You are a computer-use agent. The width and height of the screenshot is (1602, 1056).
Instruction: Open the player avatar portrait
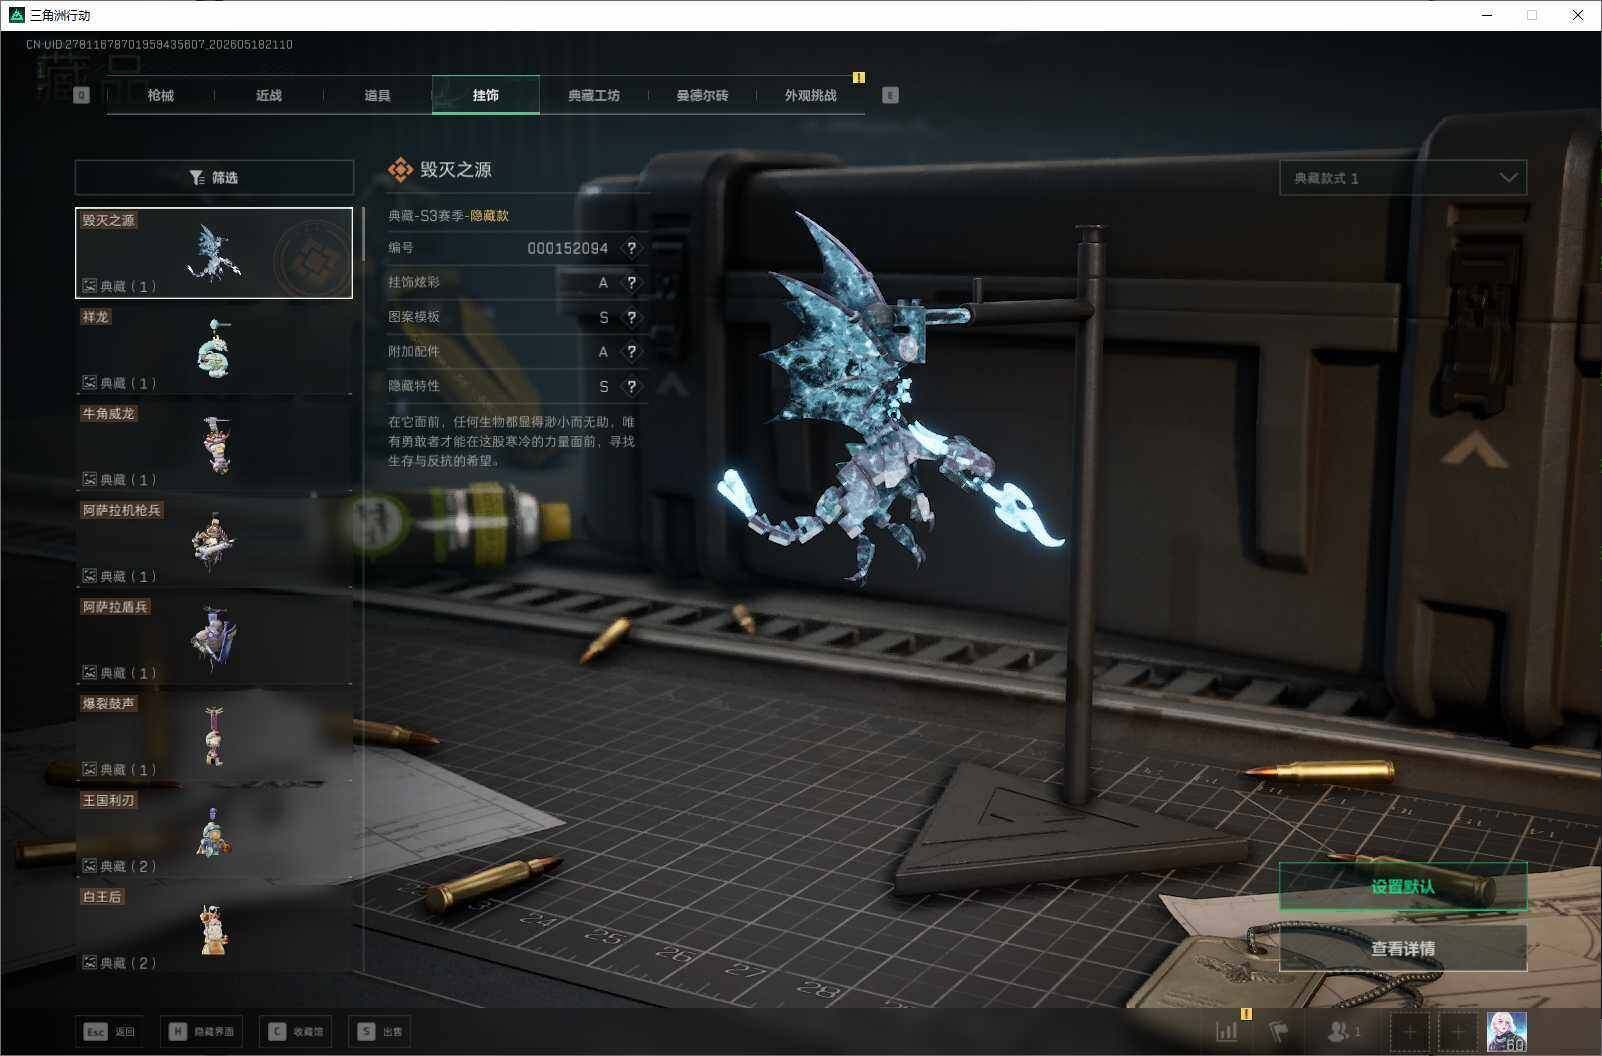point(1506,1031)
